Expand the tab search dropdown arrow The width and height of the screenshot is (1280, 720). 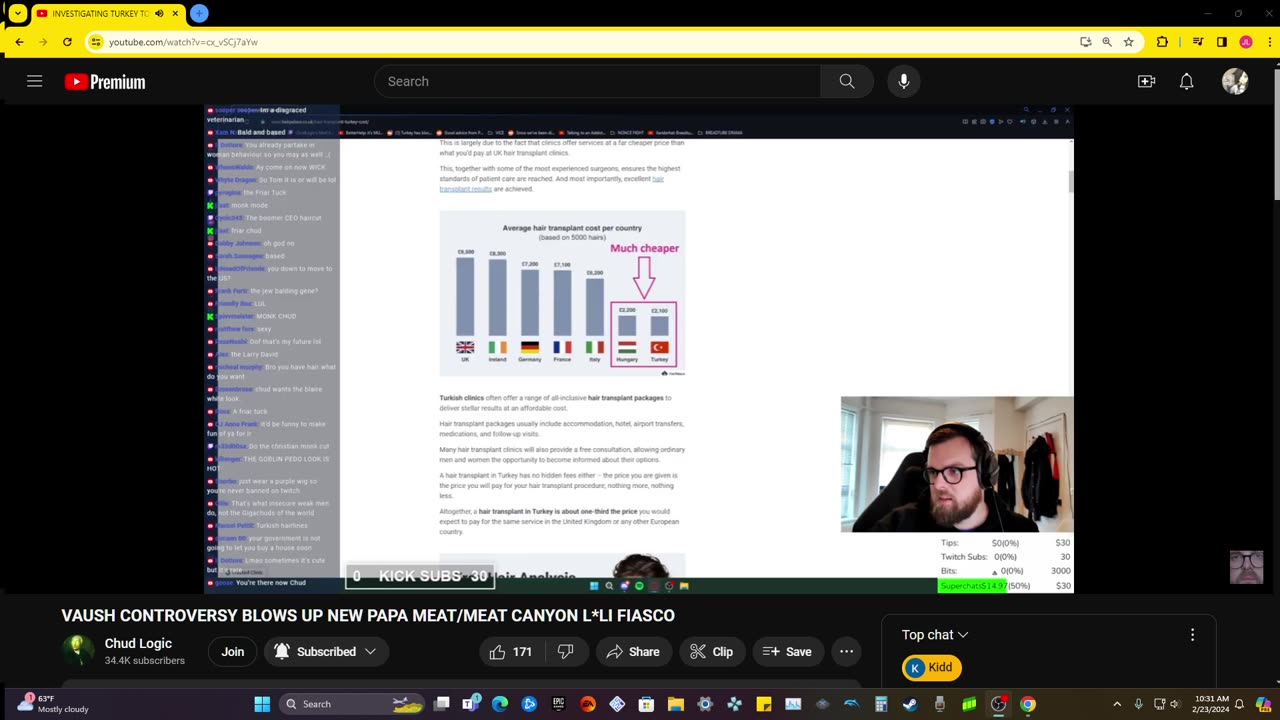[18, 13]
